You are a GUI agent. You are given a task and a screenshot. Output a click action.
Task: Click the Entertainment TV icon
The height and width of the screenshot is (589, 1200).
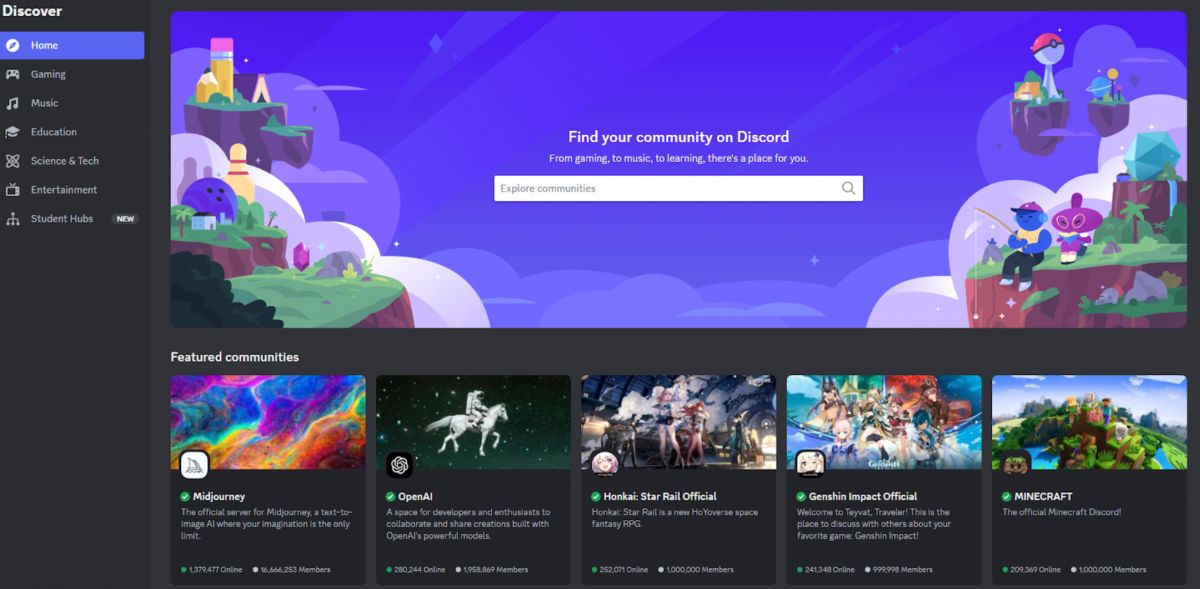pyautogui.click(x=13, y=190)
